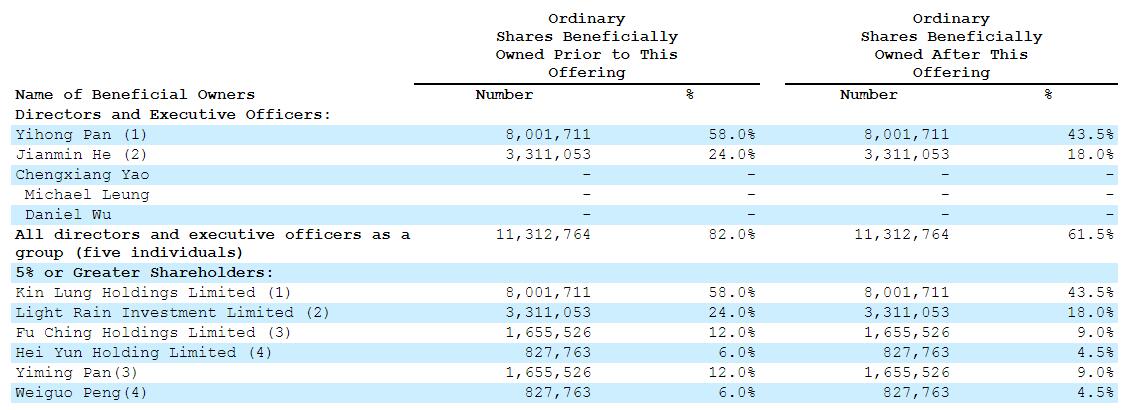The height and width of the screenshot is (410, 1129).
Task: Click Kin Lung Holdings' after-offering 43.5% value
Action: click(1090, 293)
